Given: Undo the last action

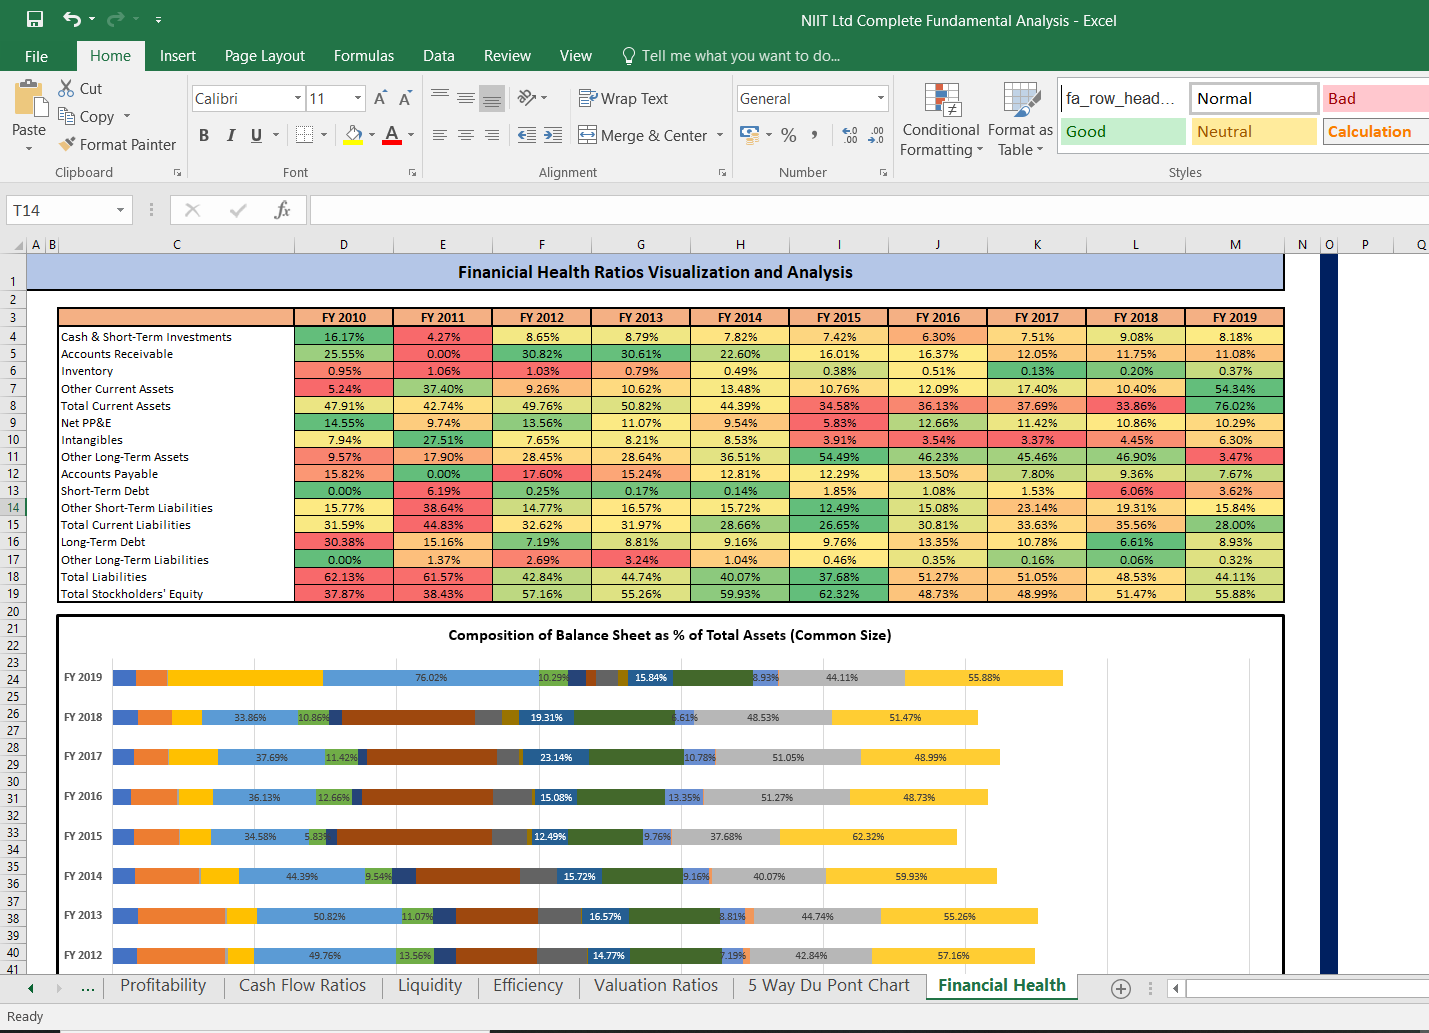Looking at the screenshot, I should [72, 19].
